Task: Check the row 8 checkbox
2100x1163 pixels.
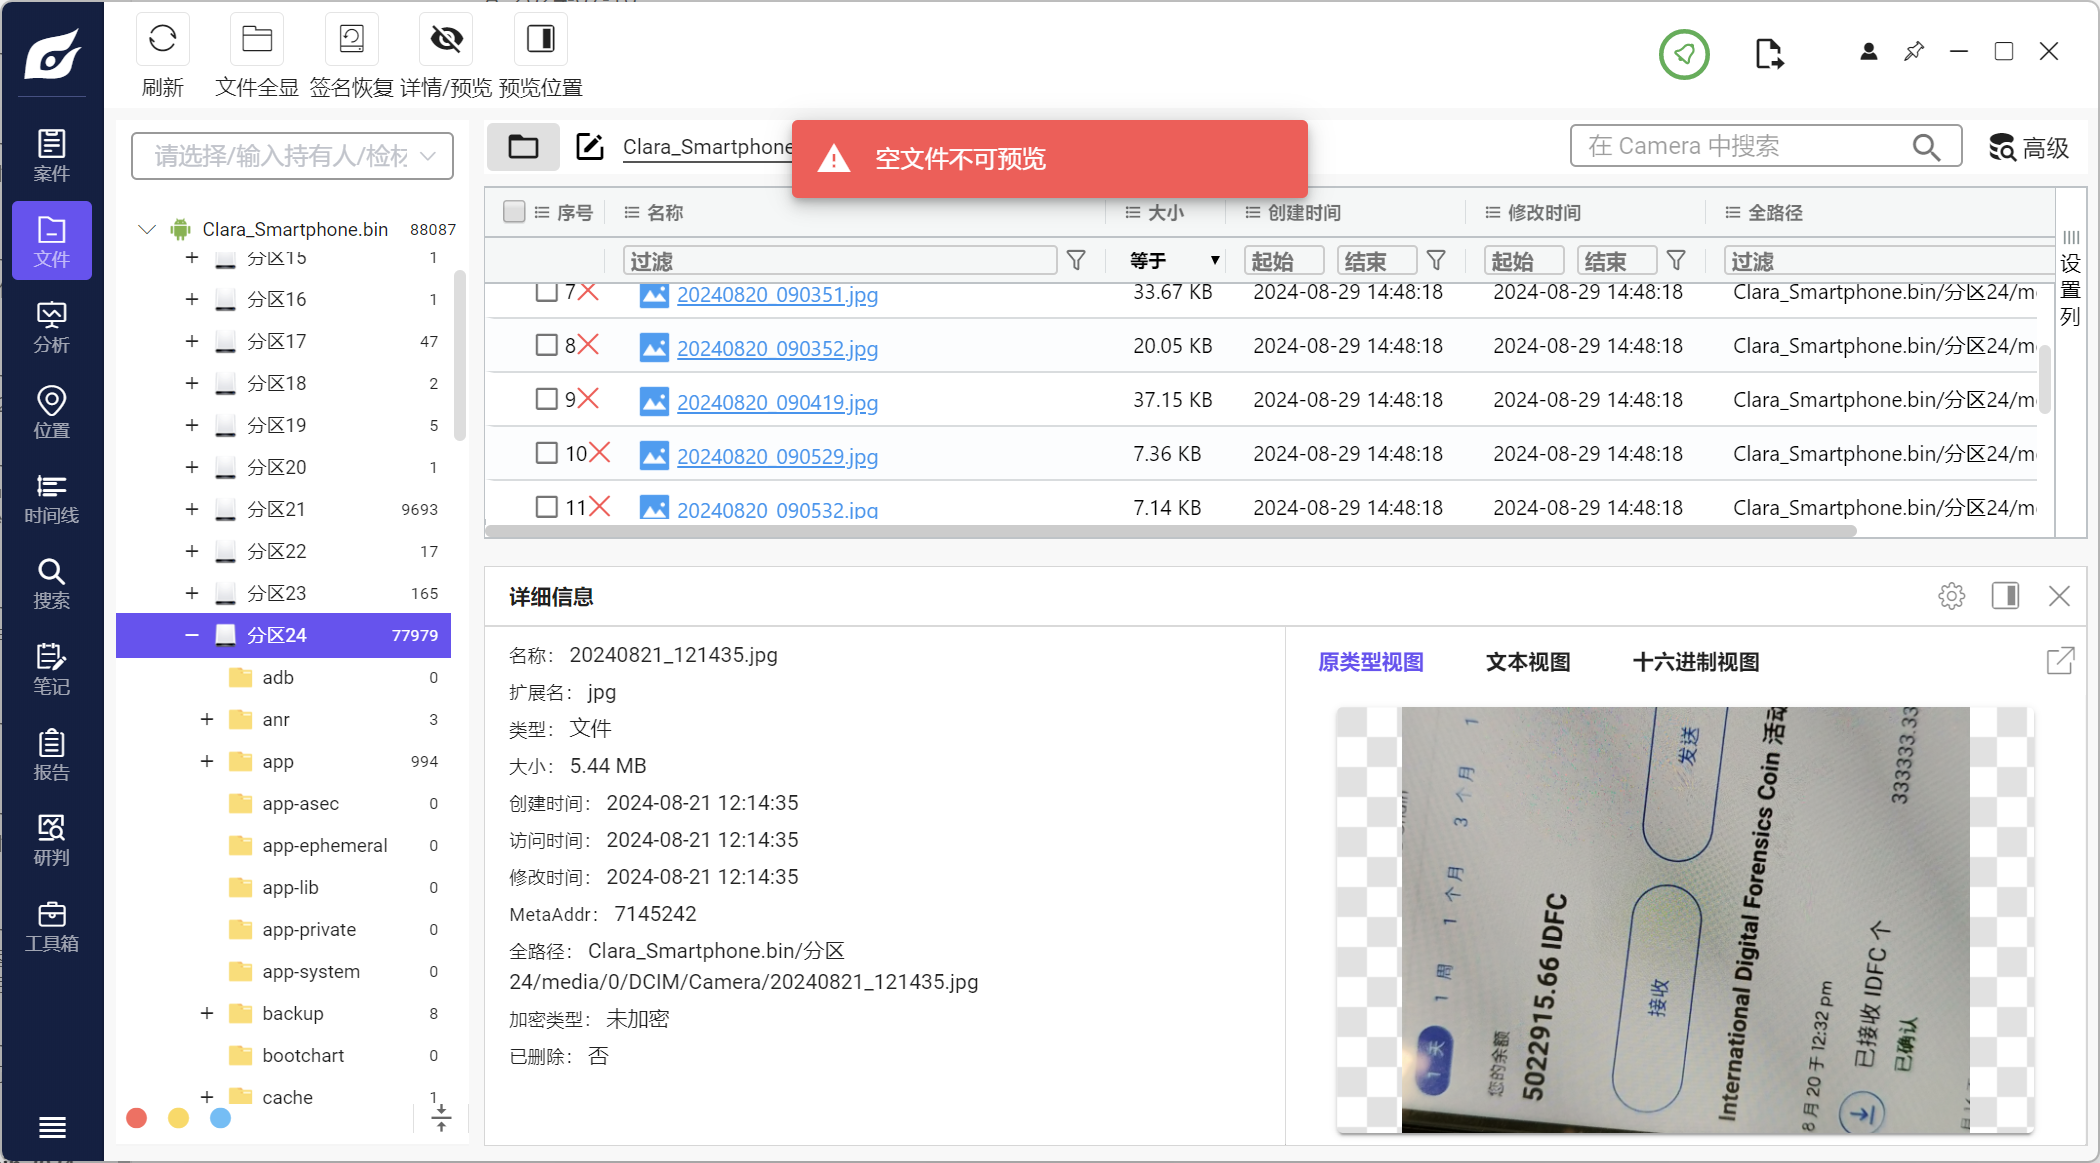Action: click(x=546, y=345)
